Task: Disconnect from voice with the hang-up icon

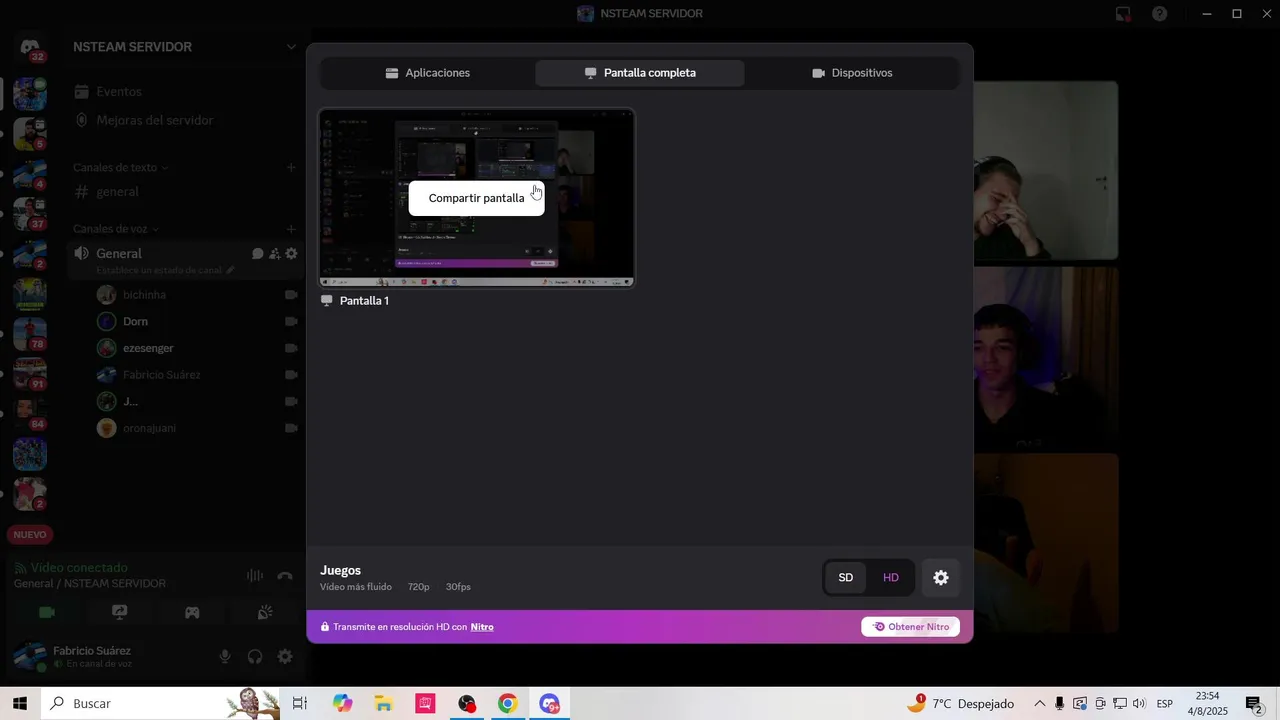Action: [x=285, y=575]
